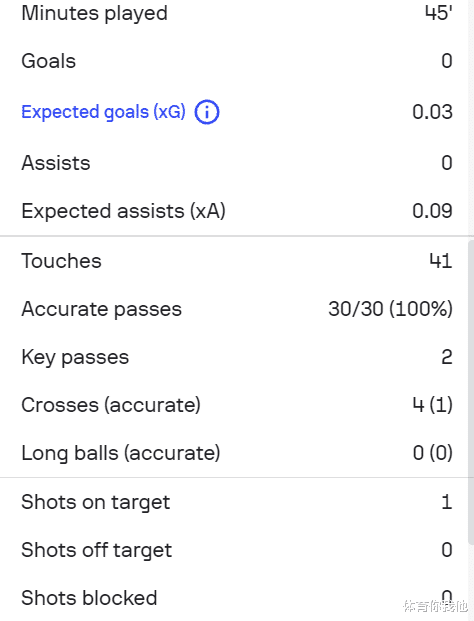Select the Goals stat row

tap(237, 61)
